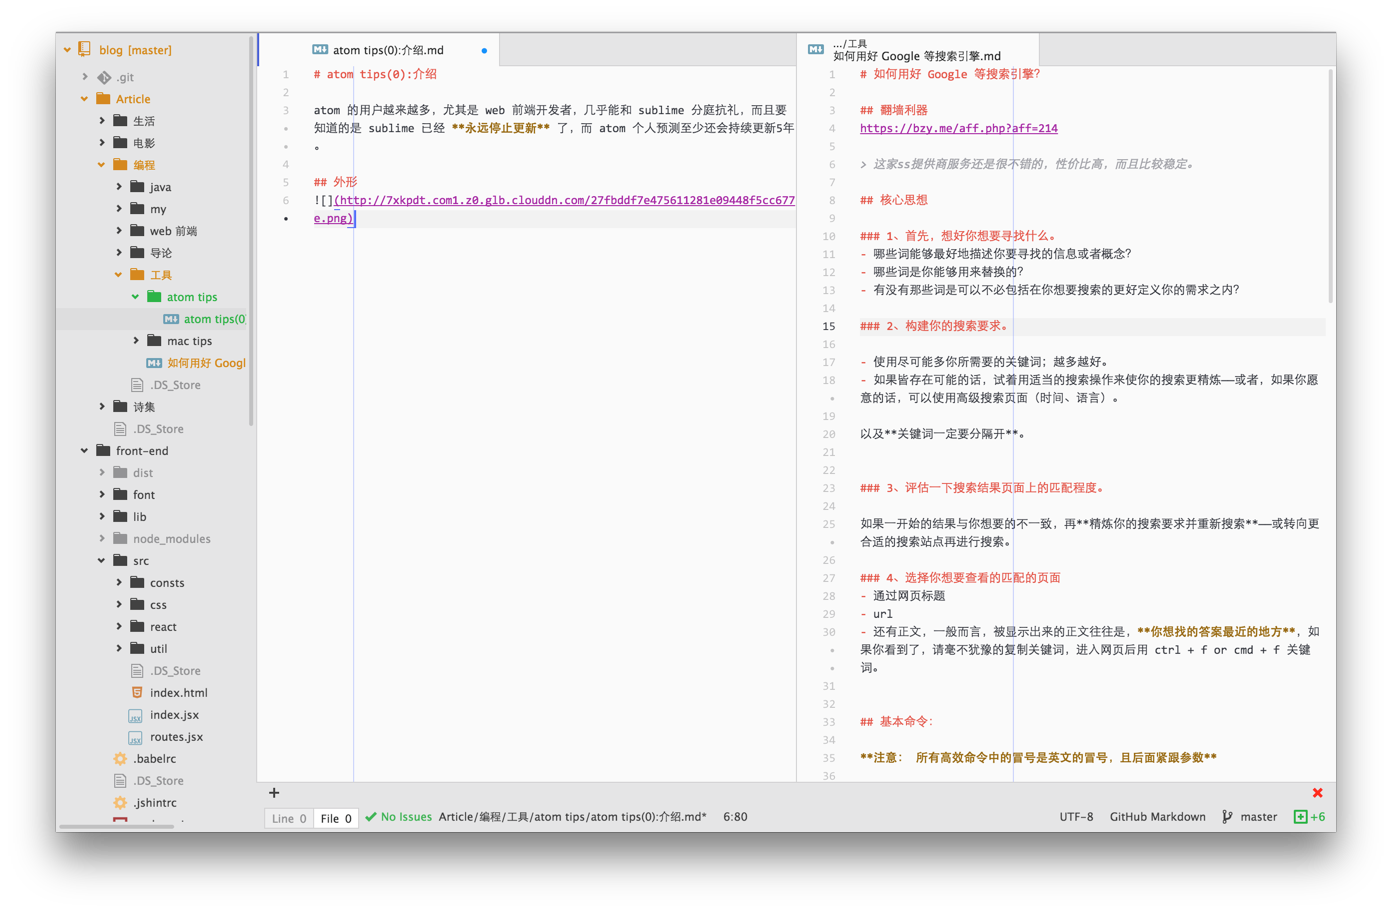The height and width of the screenshot is (912, 1392).
Task: Click the Markdown icon beside 如何用好 Googl file
Action: pyautogui.click(x=152, y=362)
